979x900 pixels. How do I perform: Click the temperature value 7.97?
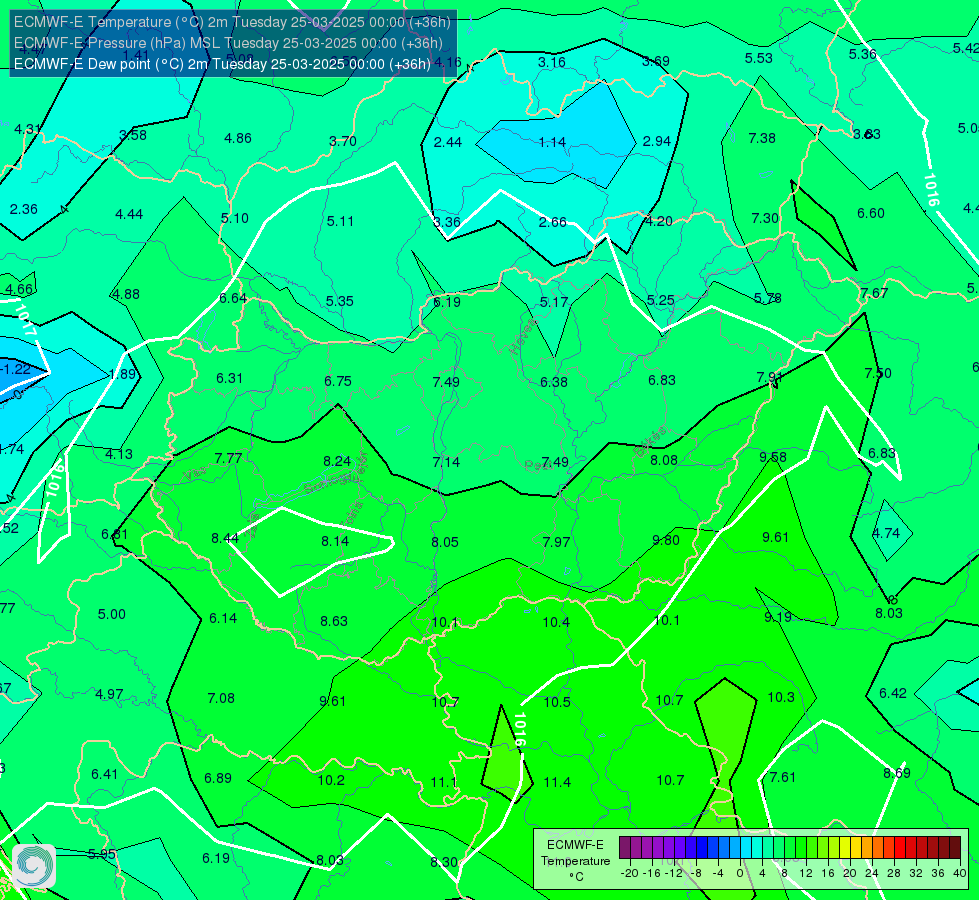point(556,542)
